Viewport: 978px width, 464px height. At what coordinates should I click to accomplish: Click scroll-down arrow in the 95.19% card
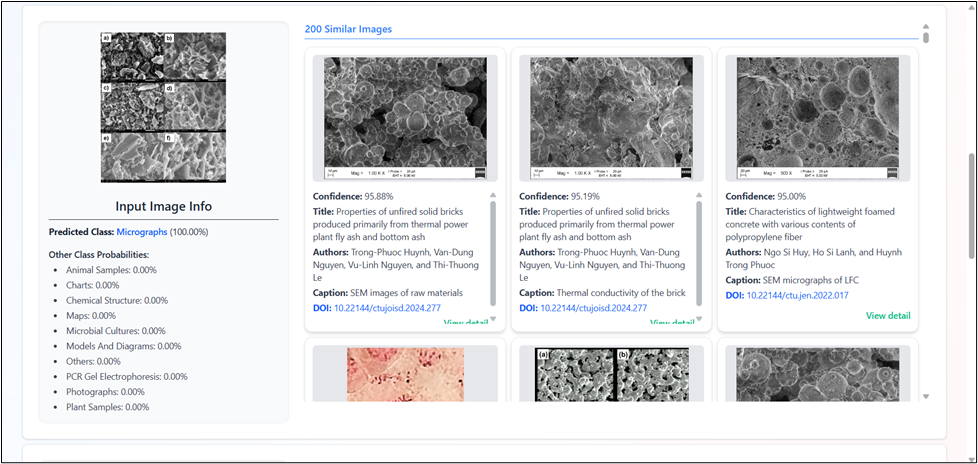(699, 319)
